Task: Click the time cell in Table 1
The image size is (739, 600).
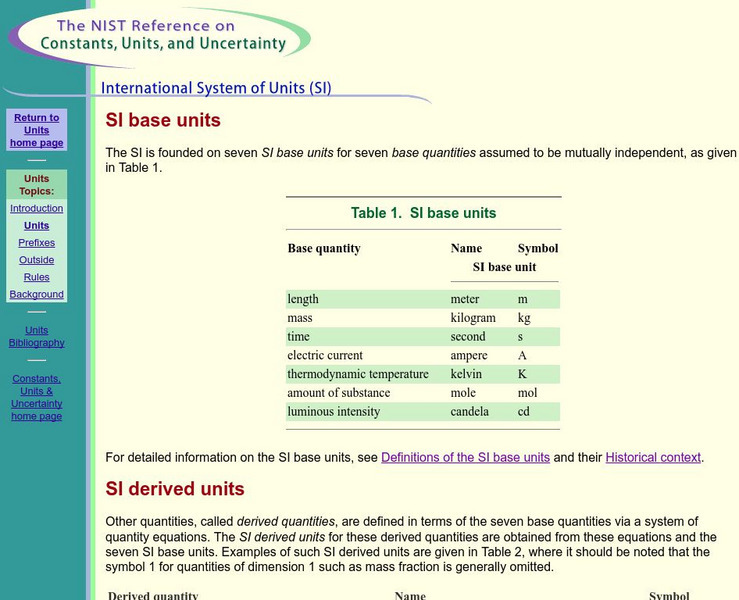Action: pyautogui.click(x=298, y=337)
